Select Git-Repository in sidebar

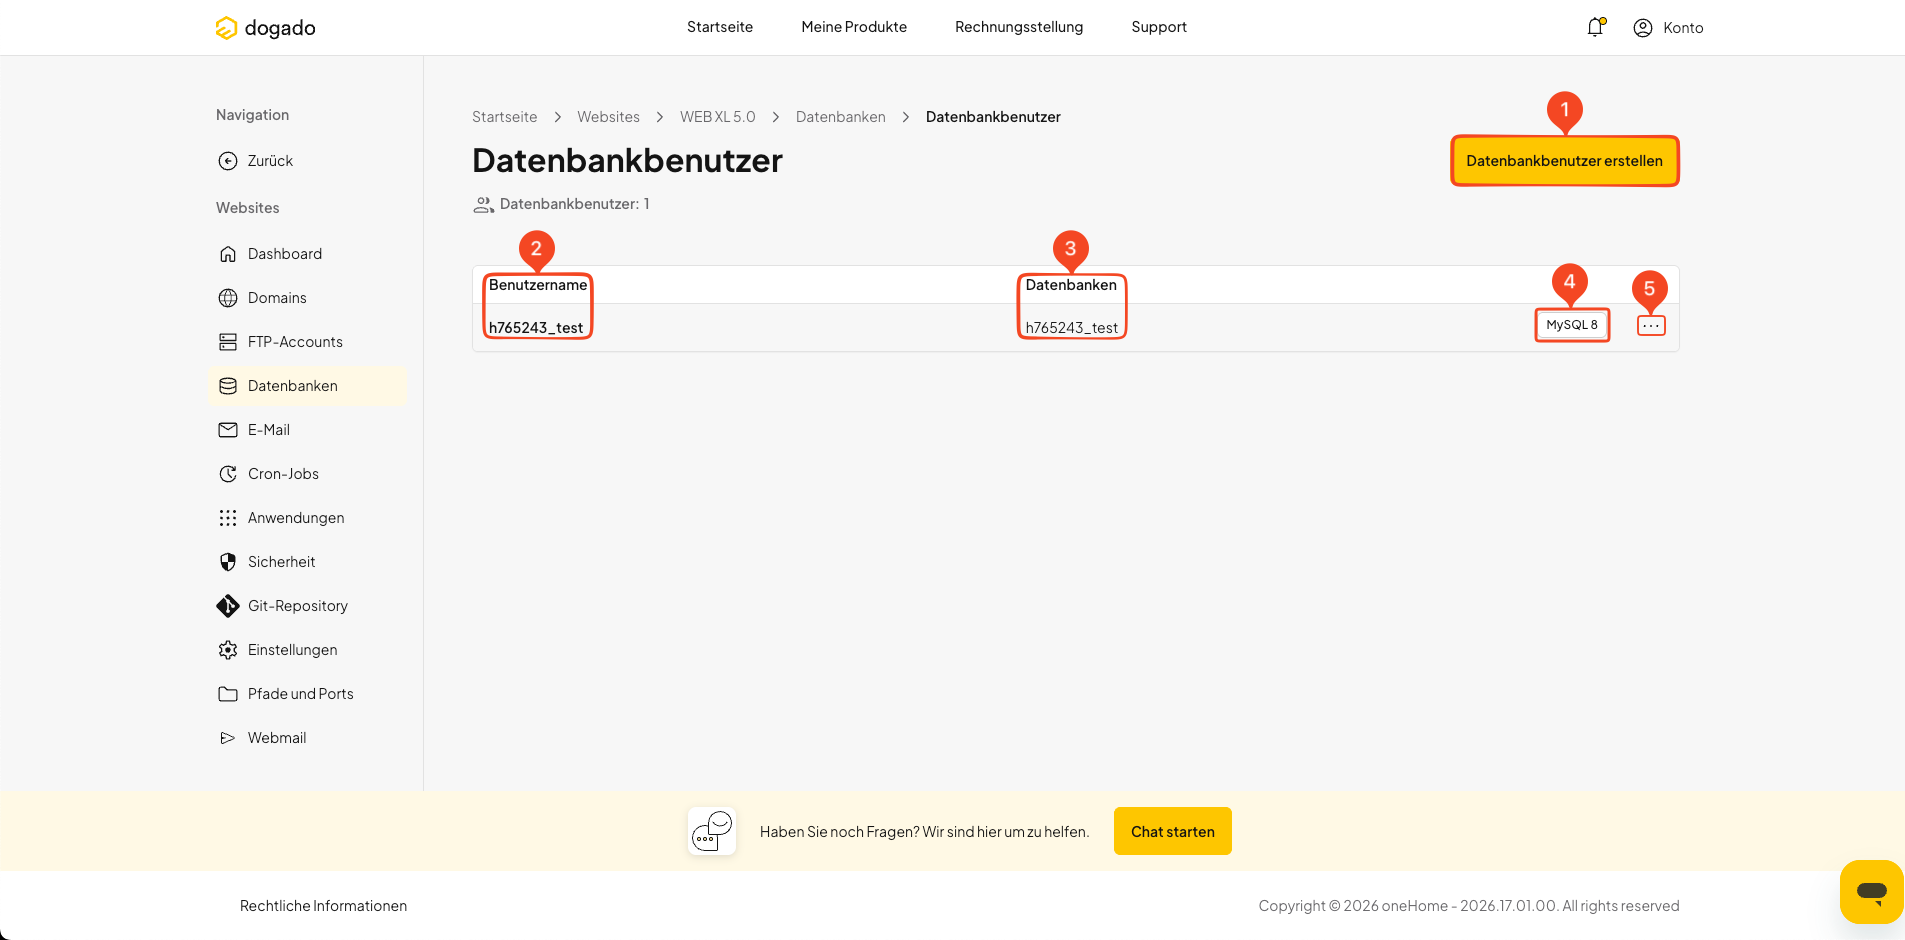298,606
